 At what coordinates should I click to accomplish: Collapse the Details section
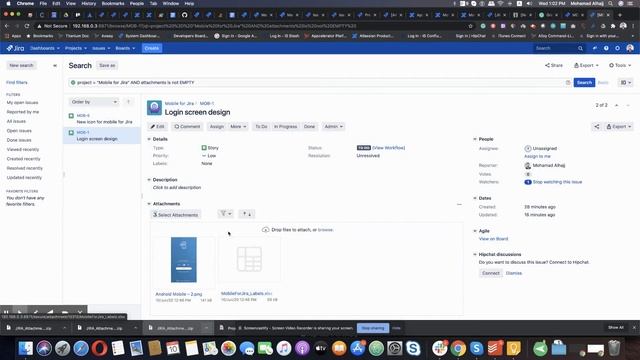click(x=149, y=139)
